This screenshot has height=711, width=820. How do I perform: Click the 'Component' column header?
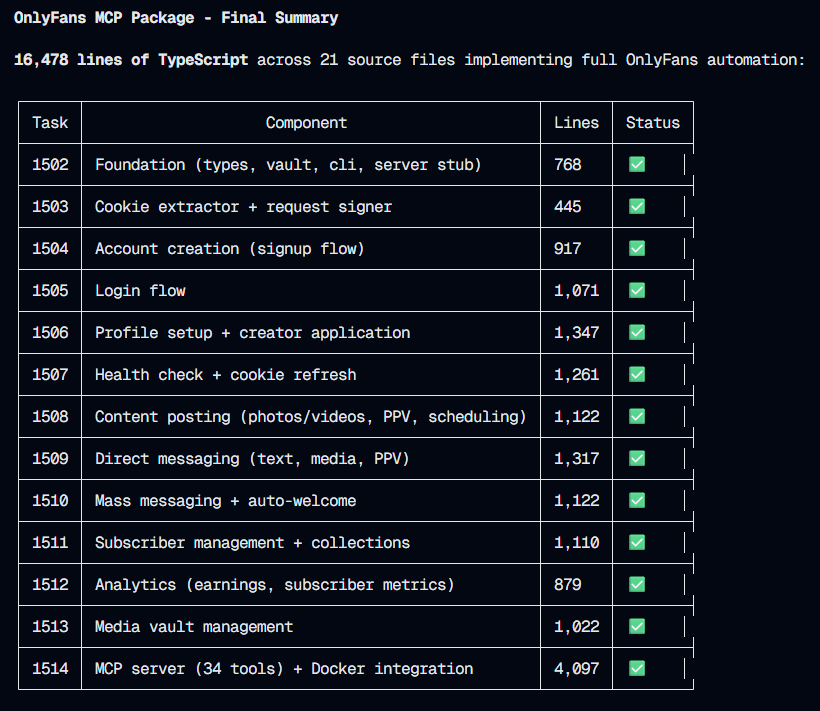coord(306,122)
